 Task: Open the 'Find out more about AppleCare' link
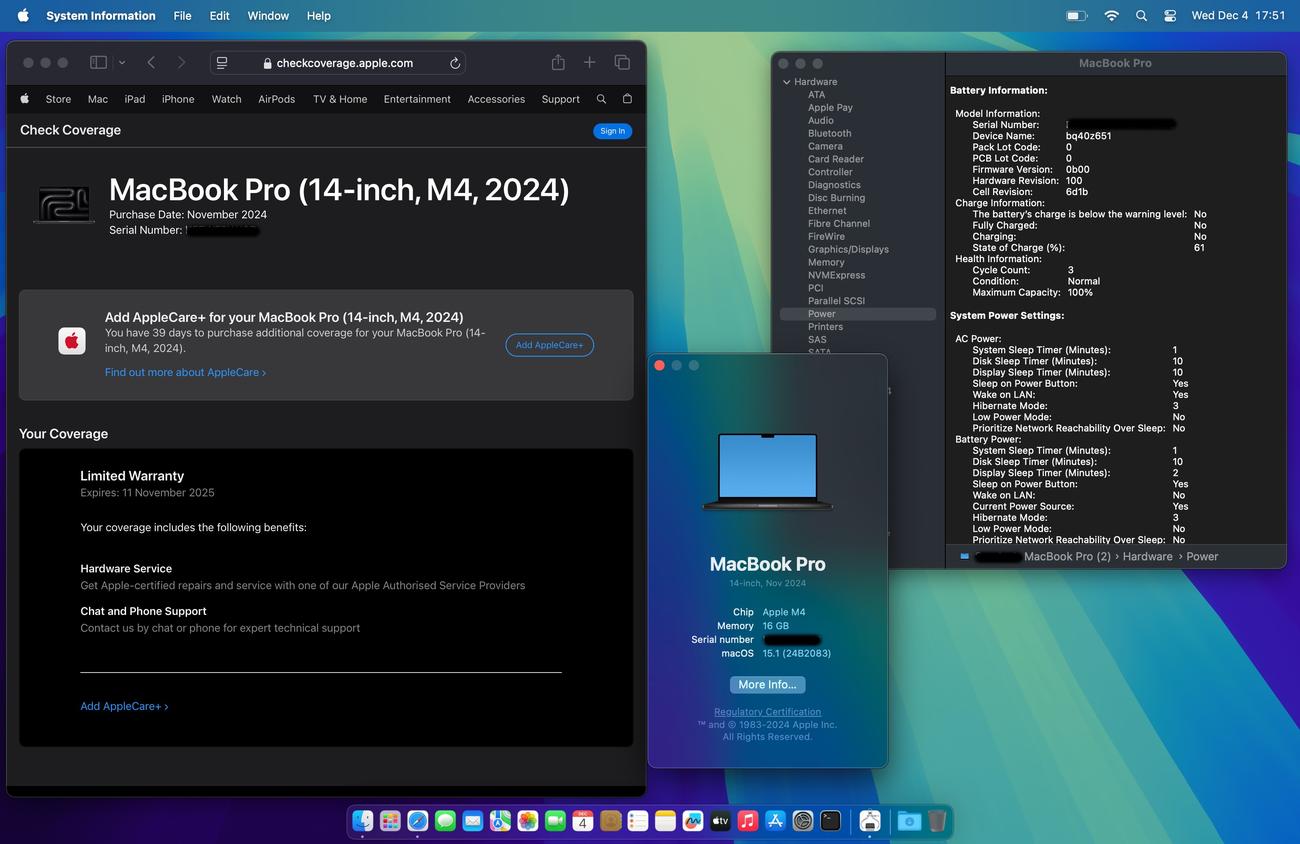pyautogui.click(x=185, y=372)
